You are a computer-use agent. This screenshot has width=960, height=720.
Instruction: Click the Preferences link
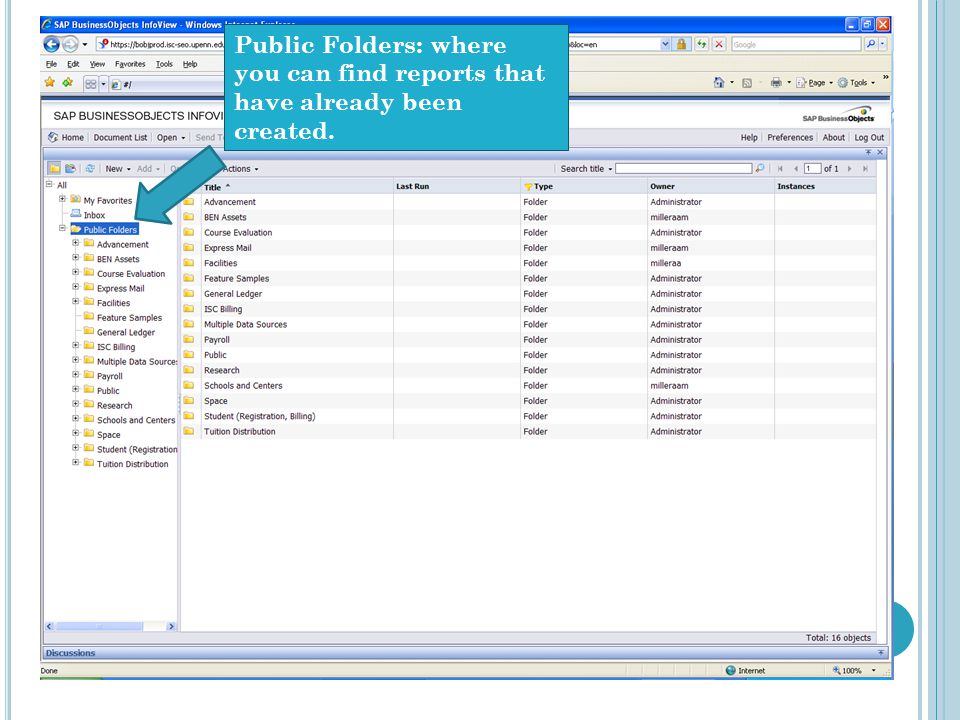(790, 137)
